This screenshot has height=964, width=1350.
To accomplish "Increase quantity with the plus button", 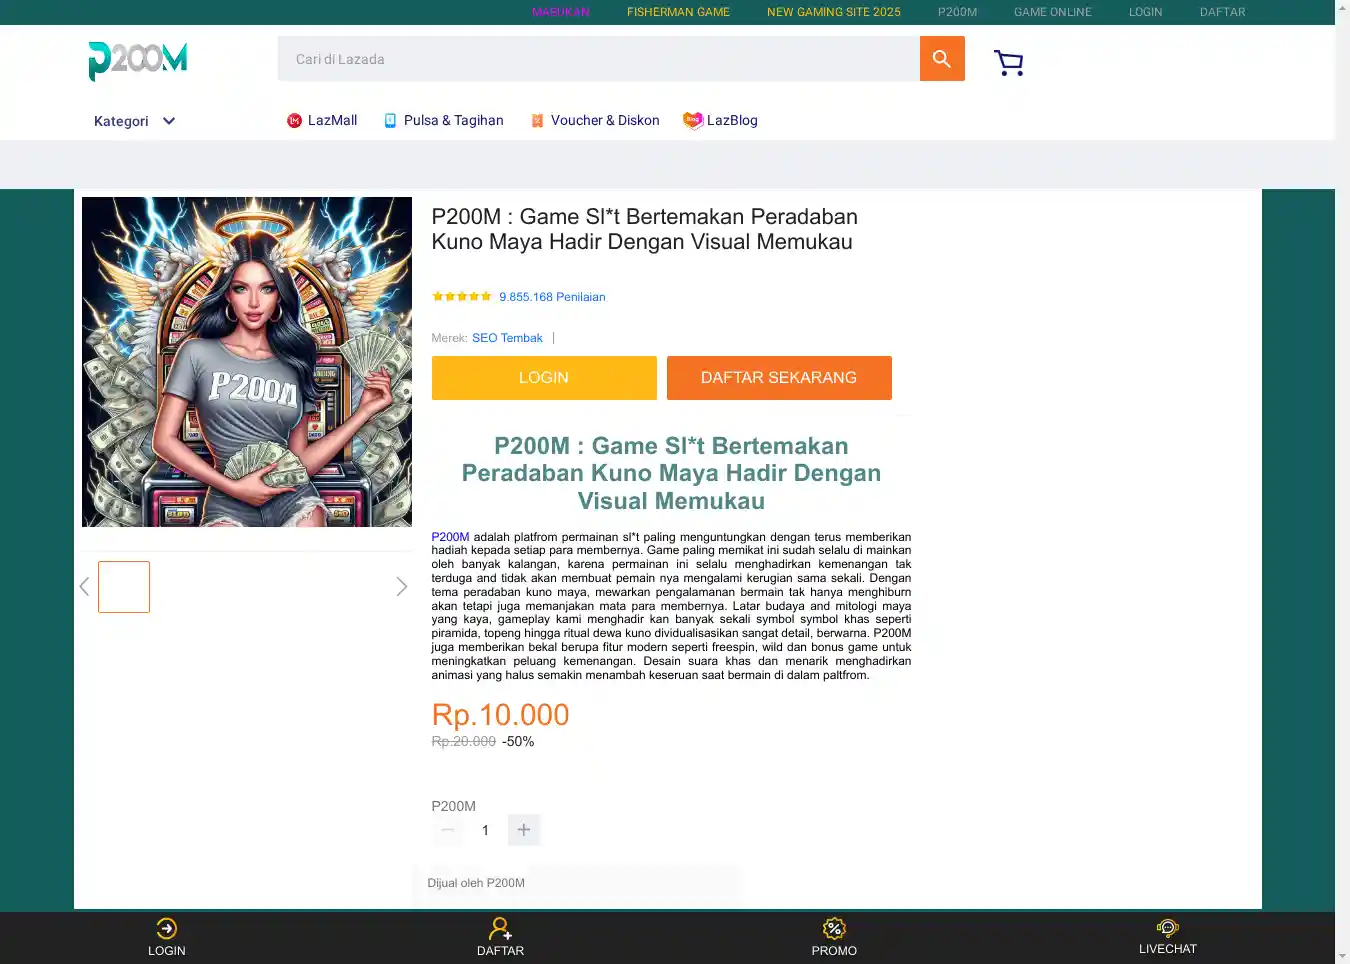I will pyautogui.click(x=524, y=830).
